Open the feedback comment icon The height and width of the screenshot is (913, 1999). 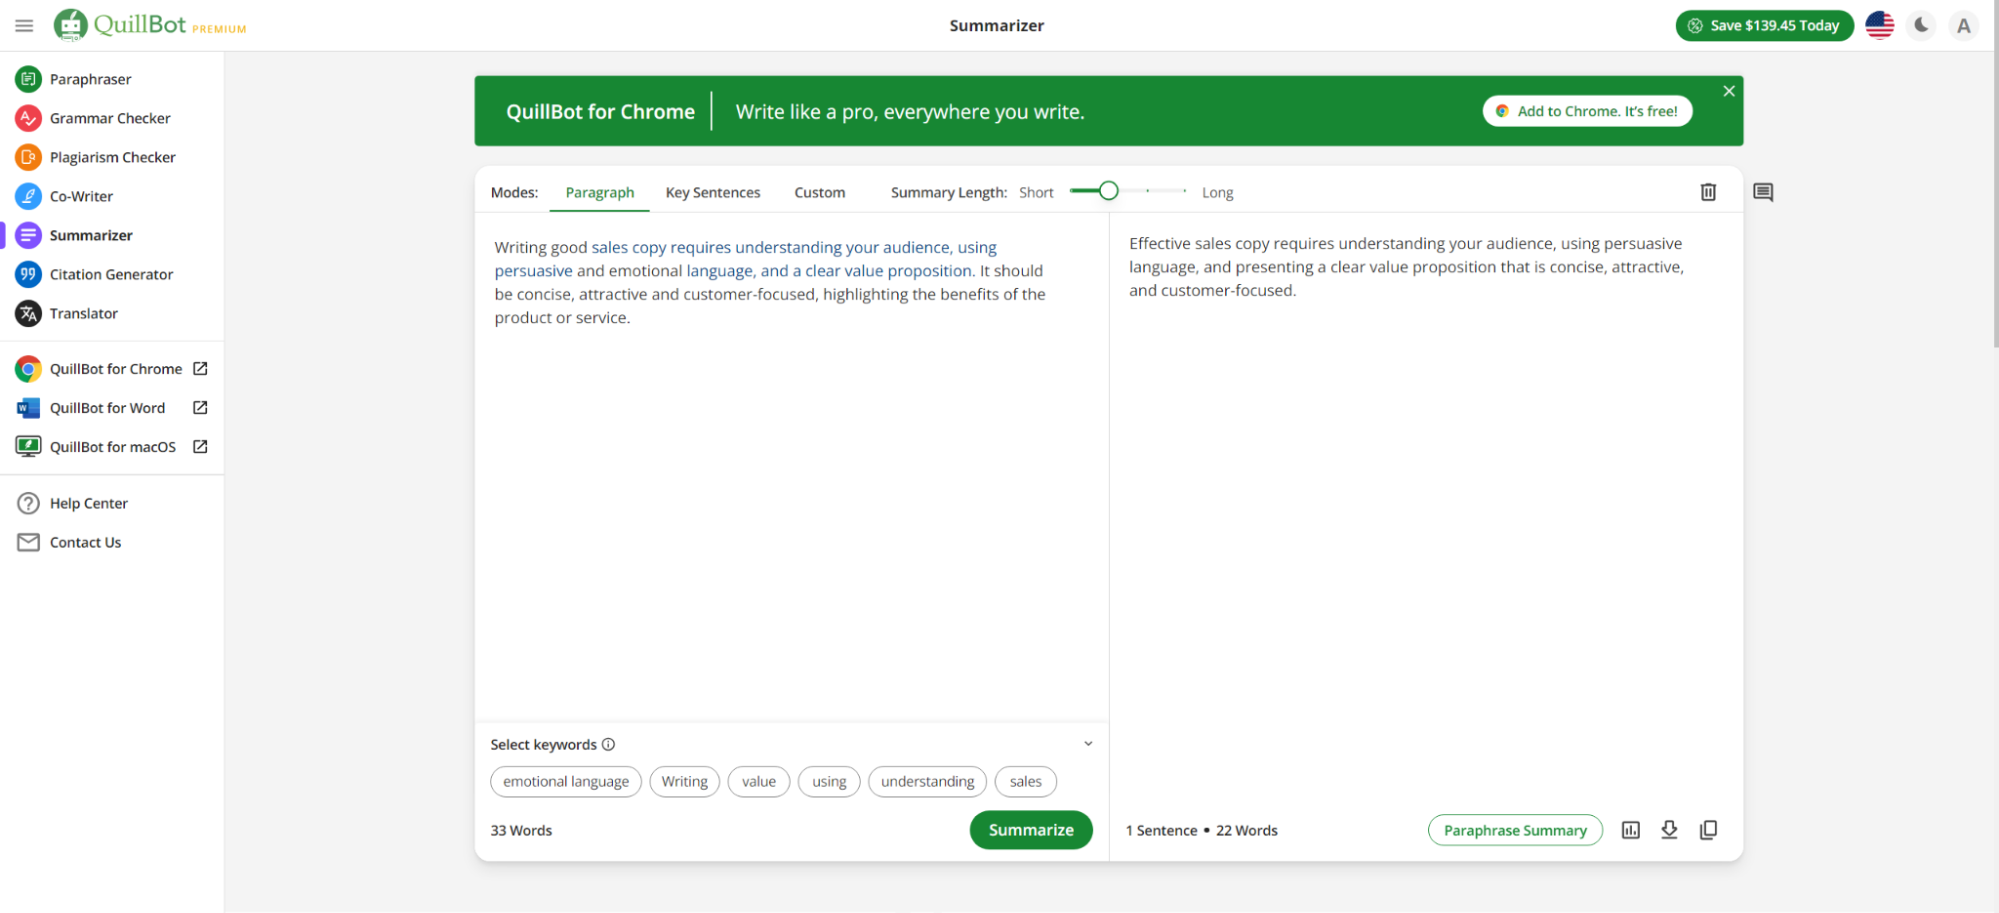pyautogui.click(x=1763, y=192)
